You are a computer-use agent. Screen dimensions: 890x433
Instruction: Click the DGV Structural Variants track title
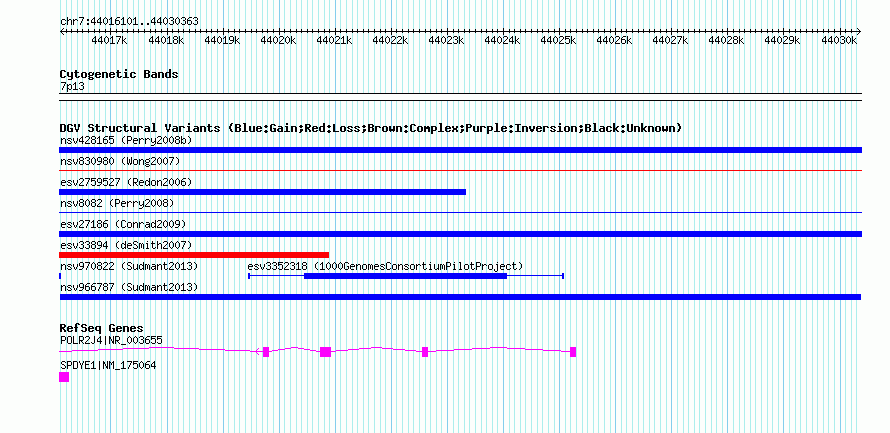(x=371, y=128)
